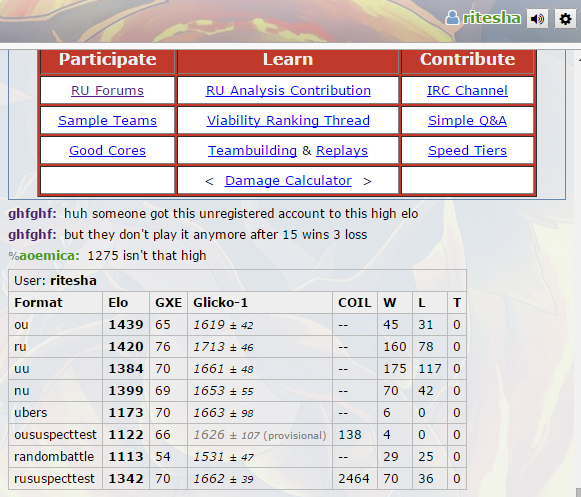Screen dimensions: 581x497
Task: Click the uu Elo value 1384
Action: [126, 368]
